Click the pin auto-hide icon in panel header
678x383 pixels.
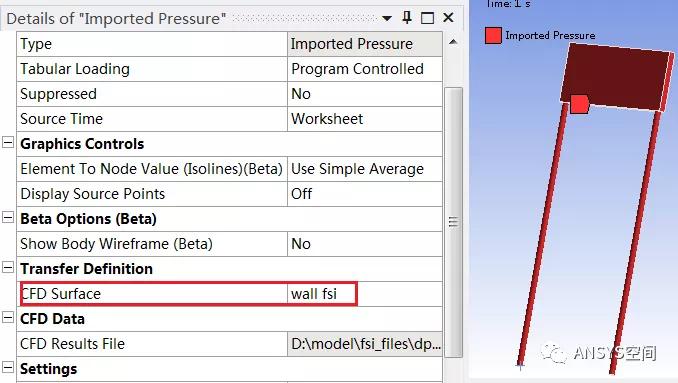(x=406, y=18)
